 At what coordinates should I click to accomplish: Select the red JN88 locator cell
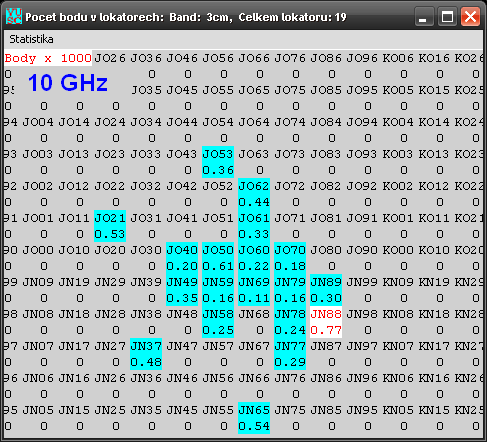click(326, 322)
